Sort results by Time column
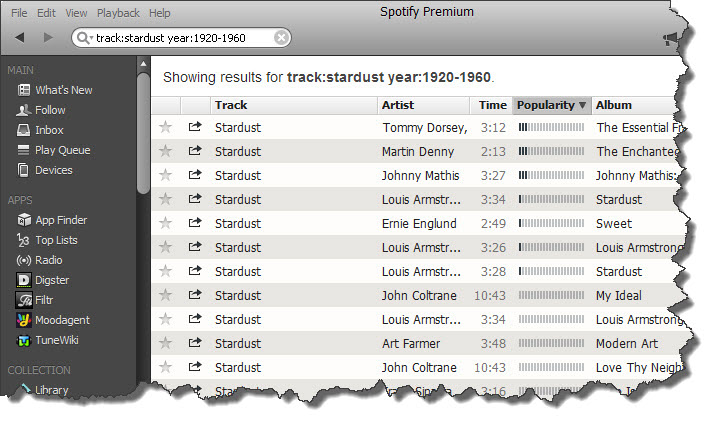This screenshot has width=715, height=424. point(492,105)
